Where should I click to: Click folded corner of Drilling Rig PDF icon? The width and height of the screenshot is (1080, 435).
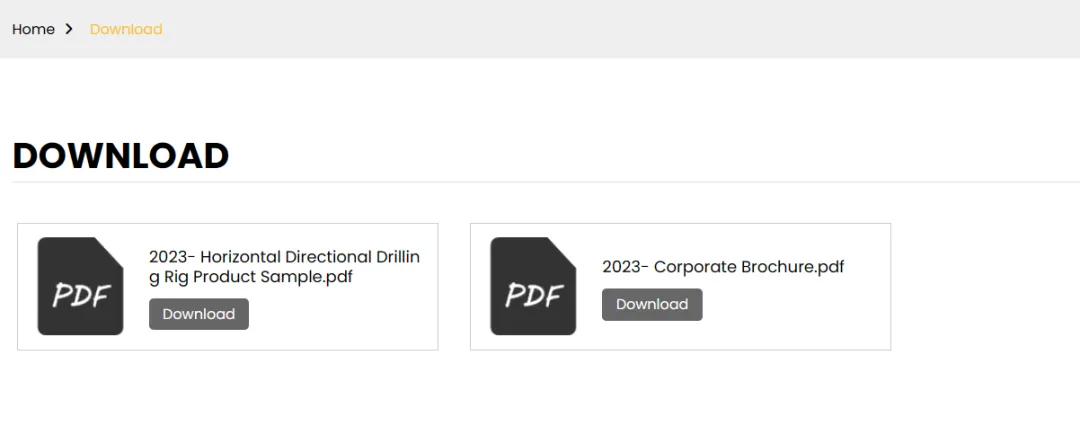tap(110, 250)
